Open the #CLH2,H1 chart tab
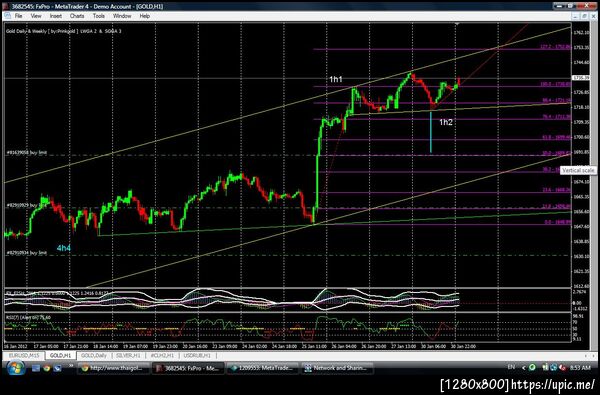Viewport: 600px width, 395px height. point(162,356)
